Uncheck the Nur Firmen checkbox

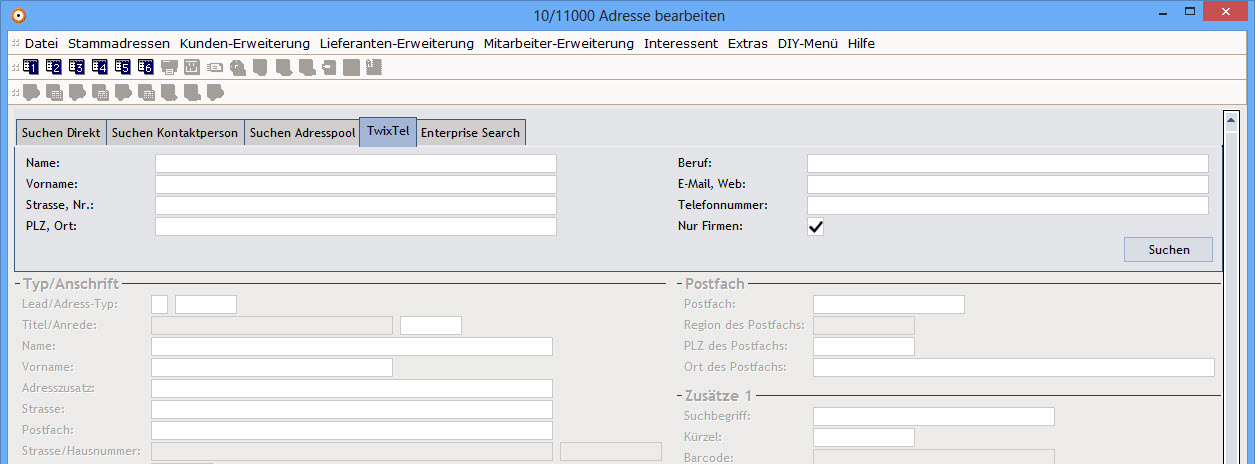[816, 227]
